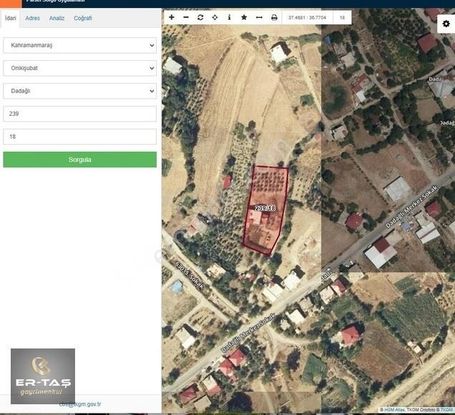
Task: Refresh the map with the rotate-arrows icon
Action: [x=200, y=17]
